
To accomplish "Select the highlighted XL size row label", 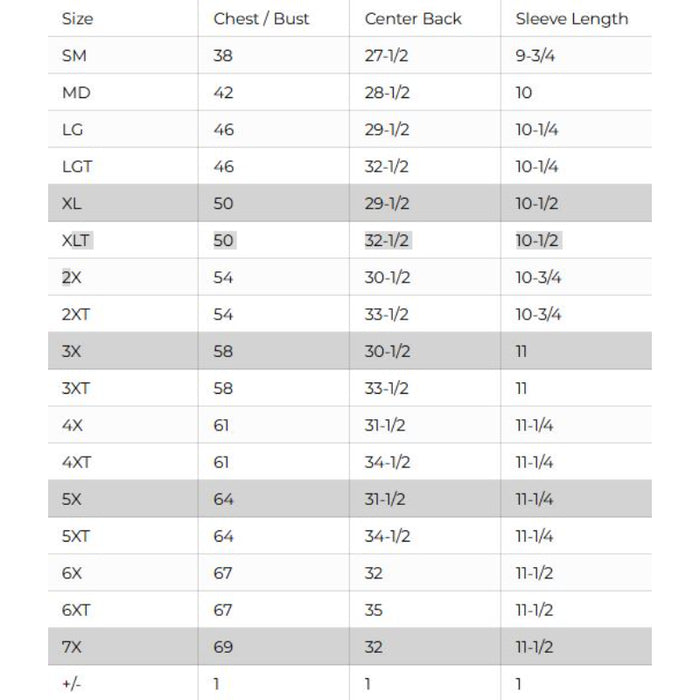I will [72, 204].
